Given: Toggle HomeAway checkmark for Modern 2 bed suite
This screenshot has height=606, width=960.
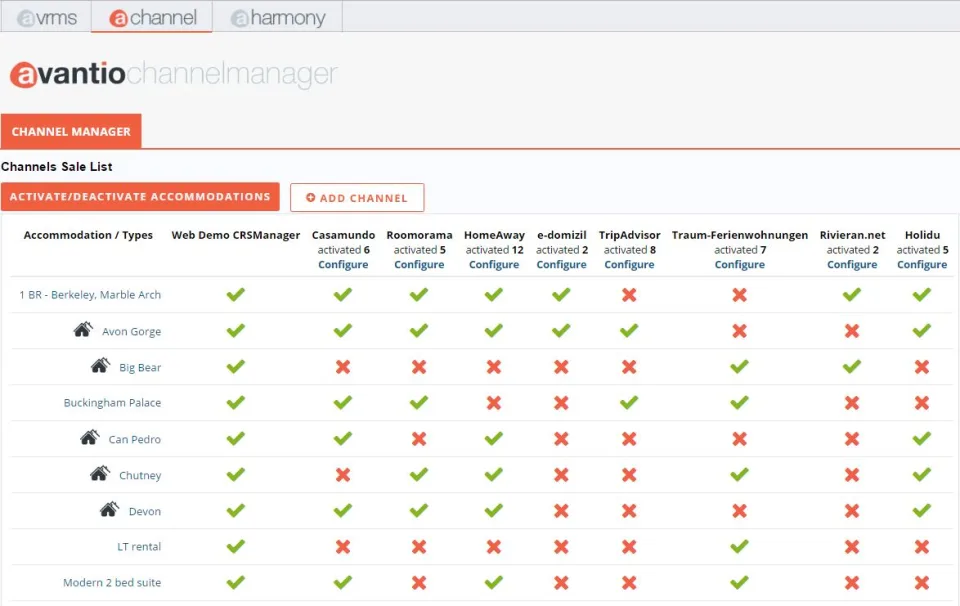Looking at the screenshot, I should 494,582.
